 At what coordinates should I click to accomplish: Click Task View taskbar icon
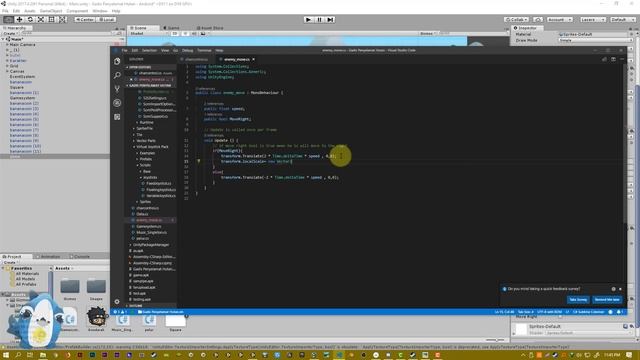(30, 355)
